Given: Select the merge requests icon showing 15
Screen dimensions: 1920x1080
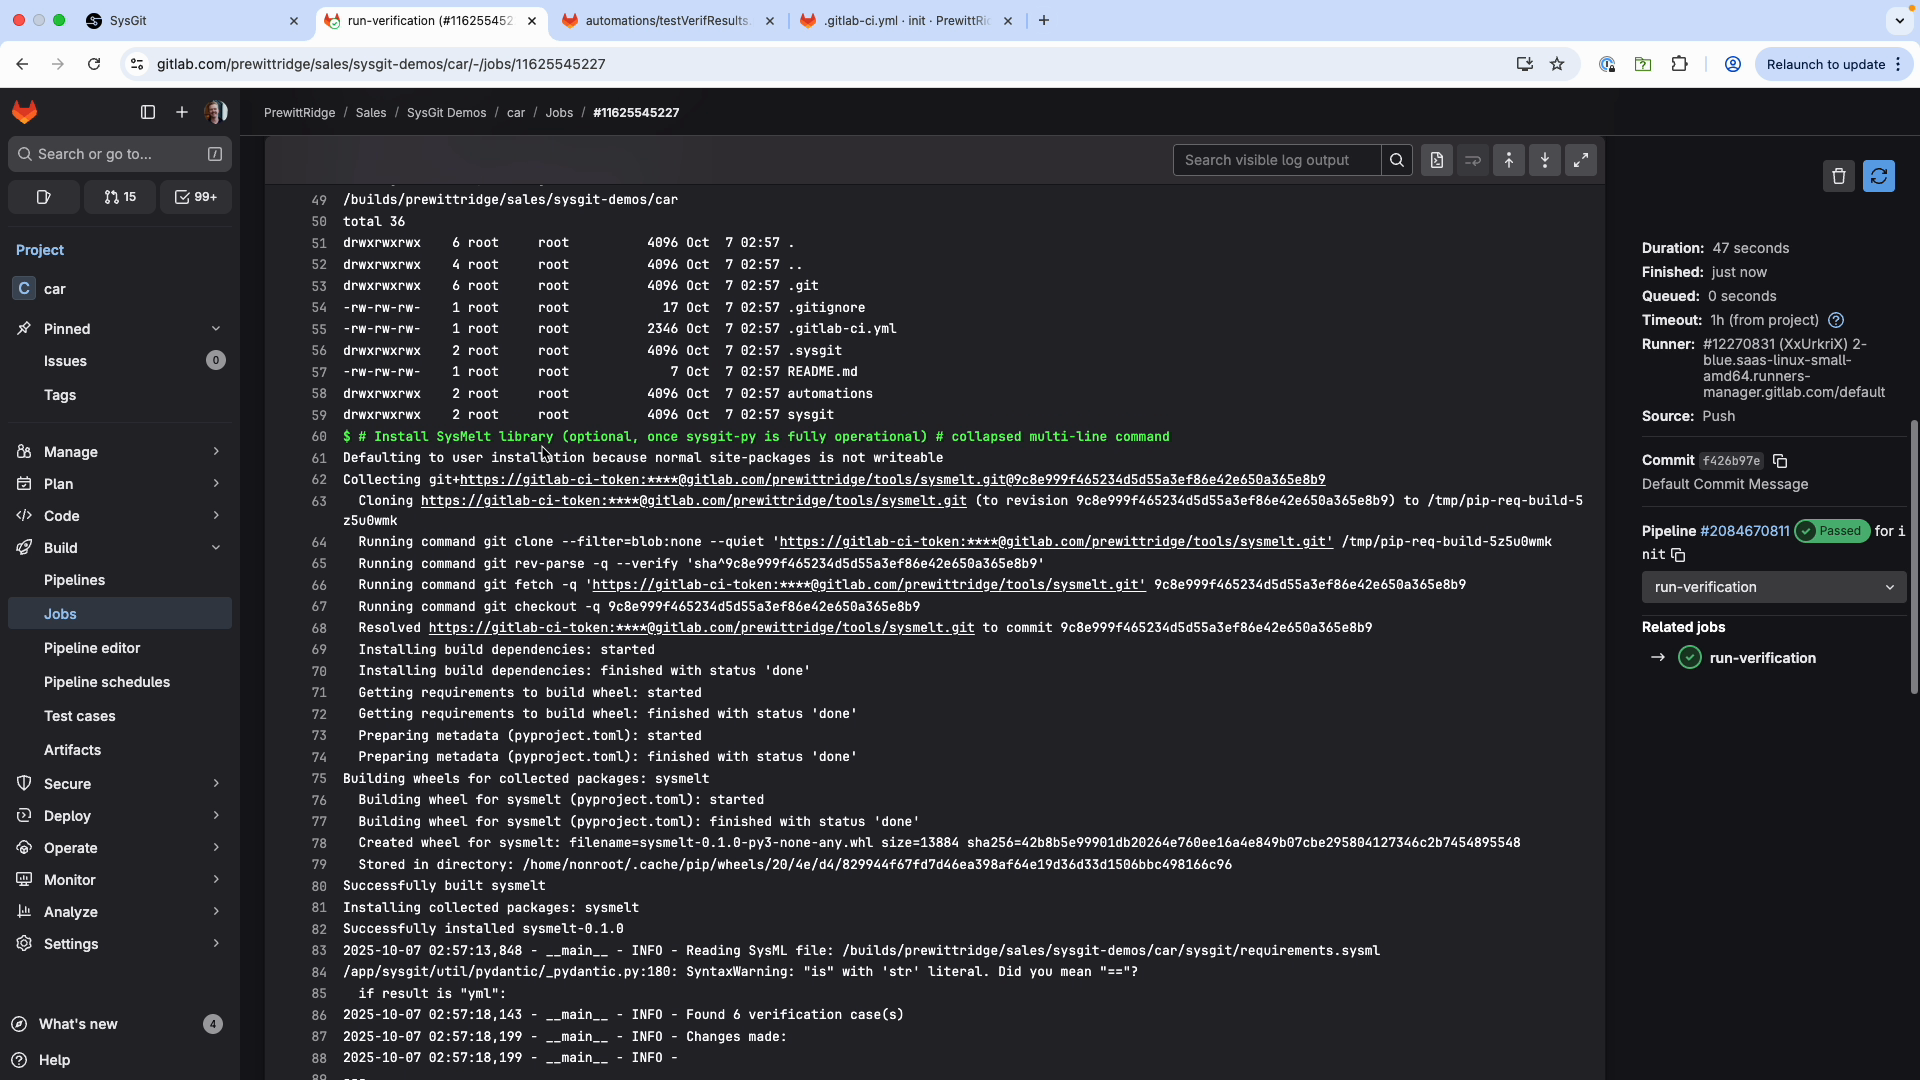Looking at the screenshot, I should click(119, 197).
